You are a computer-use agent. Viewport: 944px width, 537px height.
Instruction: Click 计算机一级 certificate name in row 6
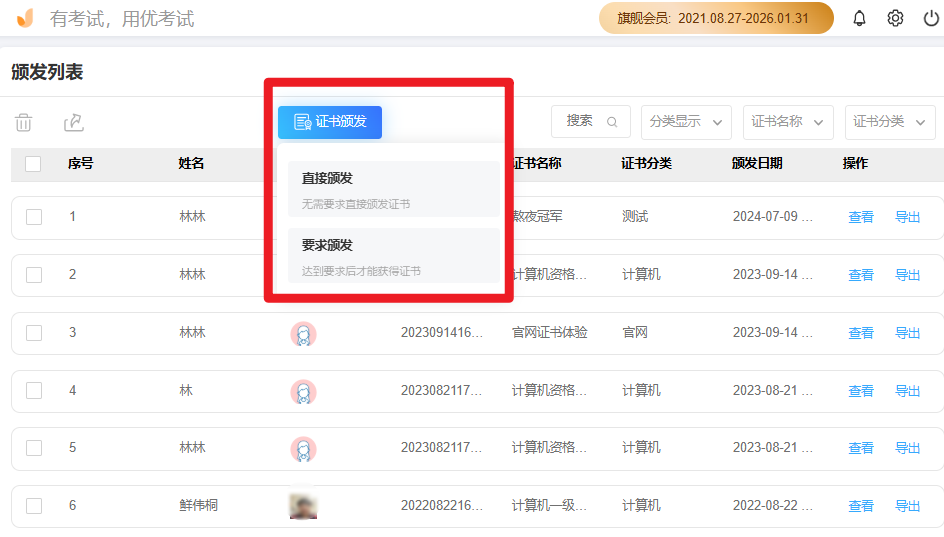[x=549, y=506]
